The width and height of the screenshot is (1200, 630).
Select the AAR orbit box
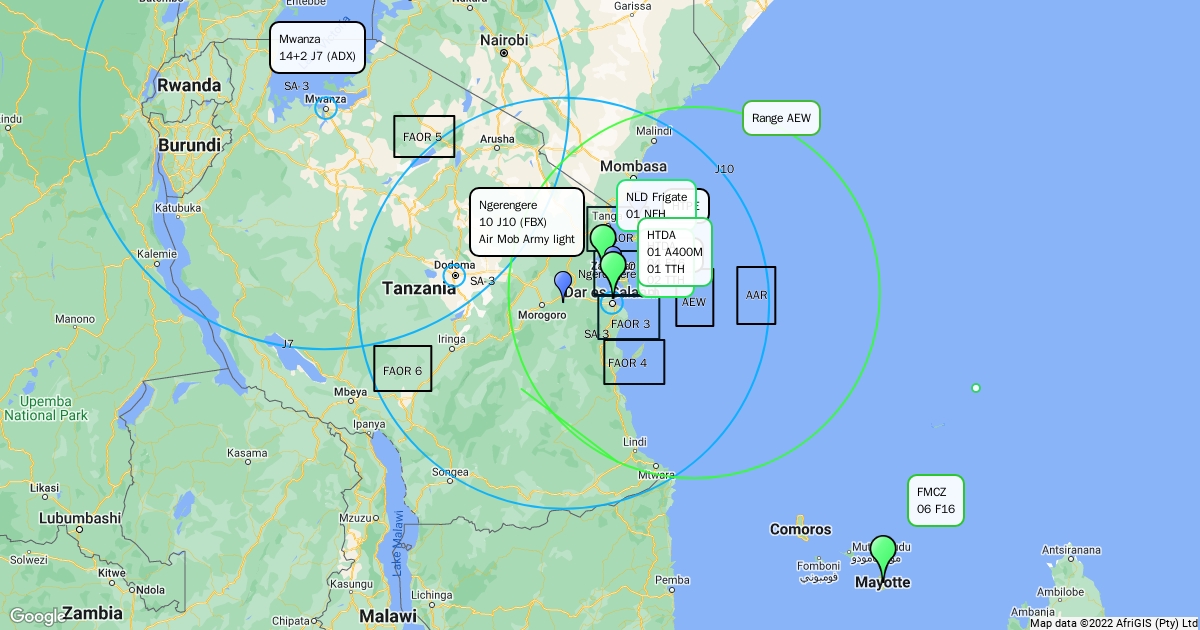click(x=756, y=295)
